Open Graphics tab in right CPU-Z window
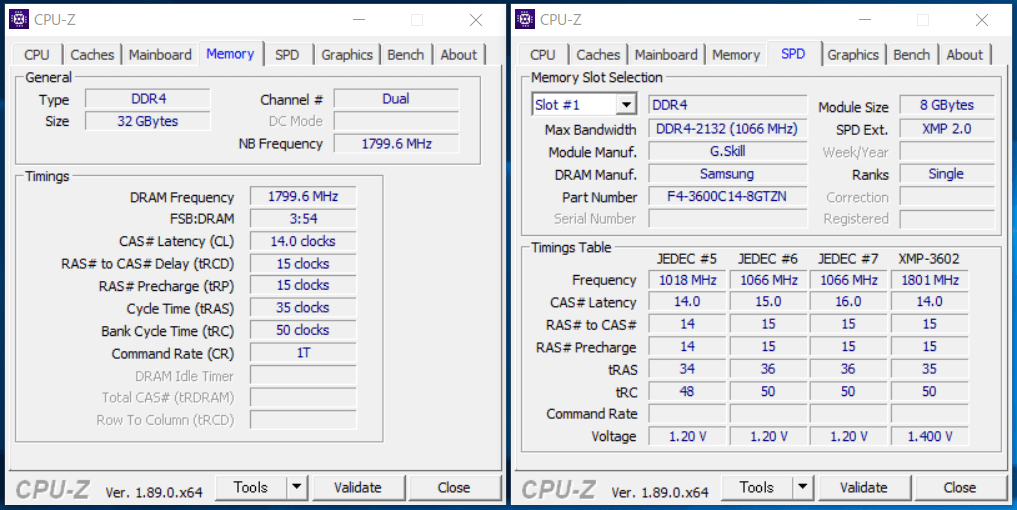 pos(853,55)
